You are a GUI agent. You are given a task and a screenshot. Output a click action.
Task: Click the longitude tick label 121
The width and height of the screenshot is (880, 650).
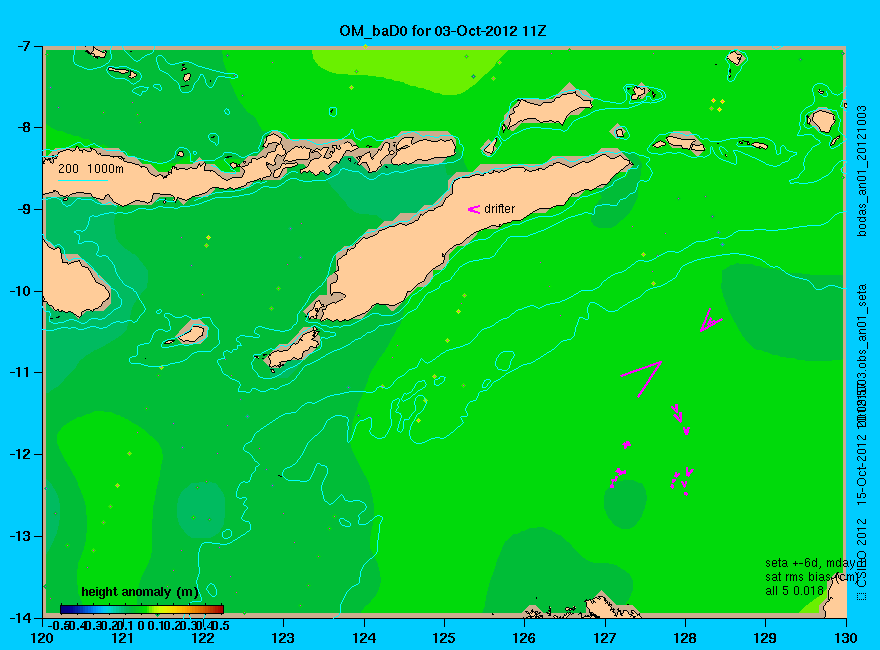point(123,638)
